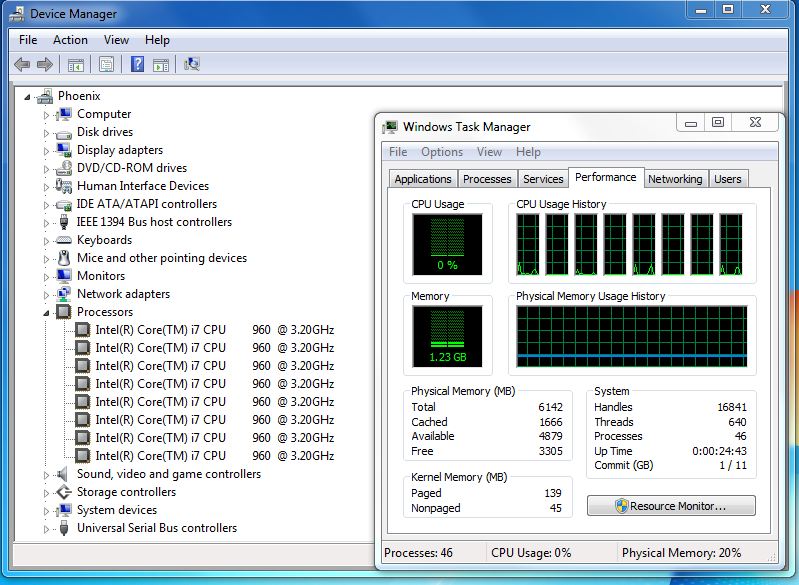Click the Forward arrow in Device Manager toolbar
Viewport: 799px width, 585px height.
pos(45,64)
